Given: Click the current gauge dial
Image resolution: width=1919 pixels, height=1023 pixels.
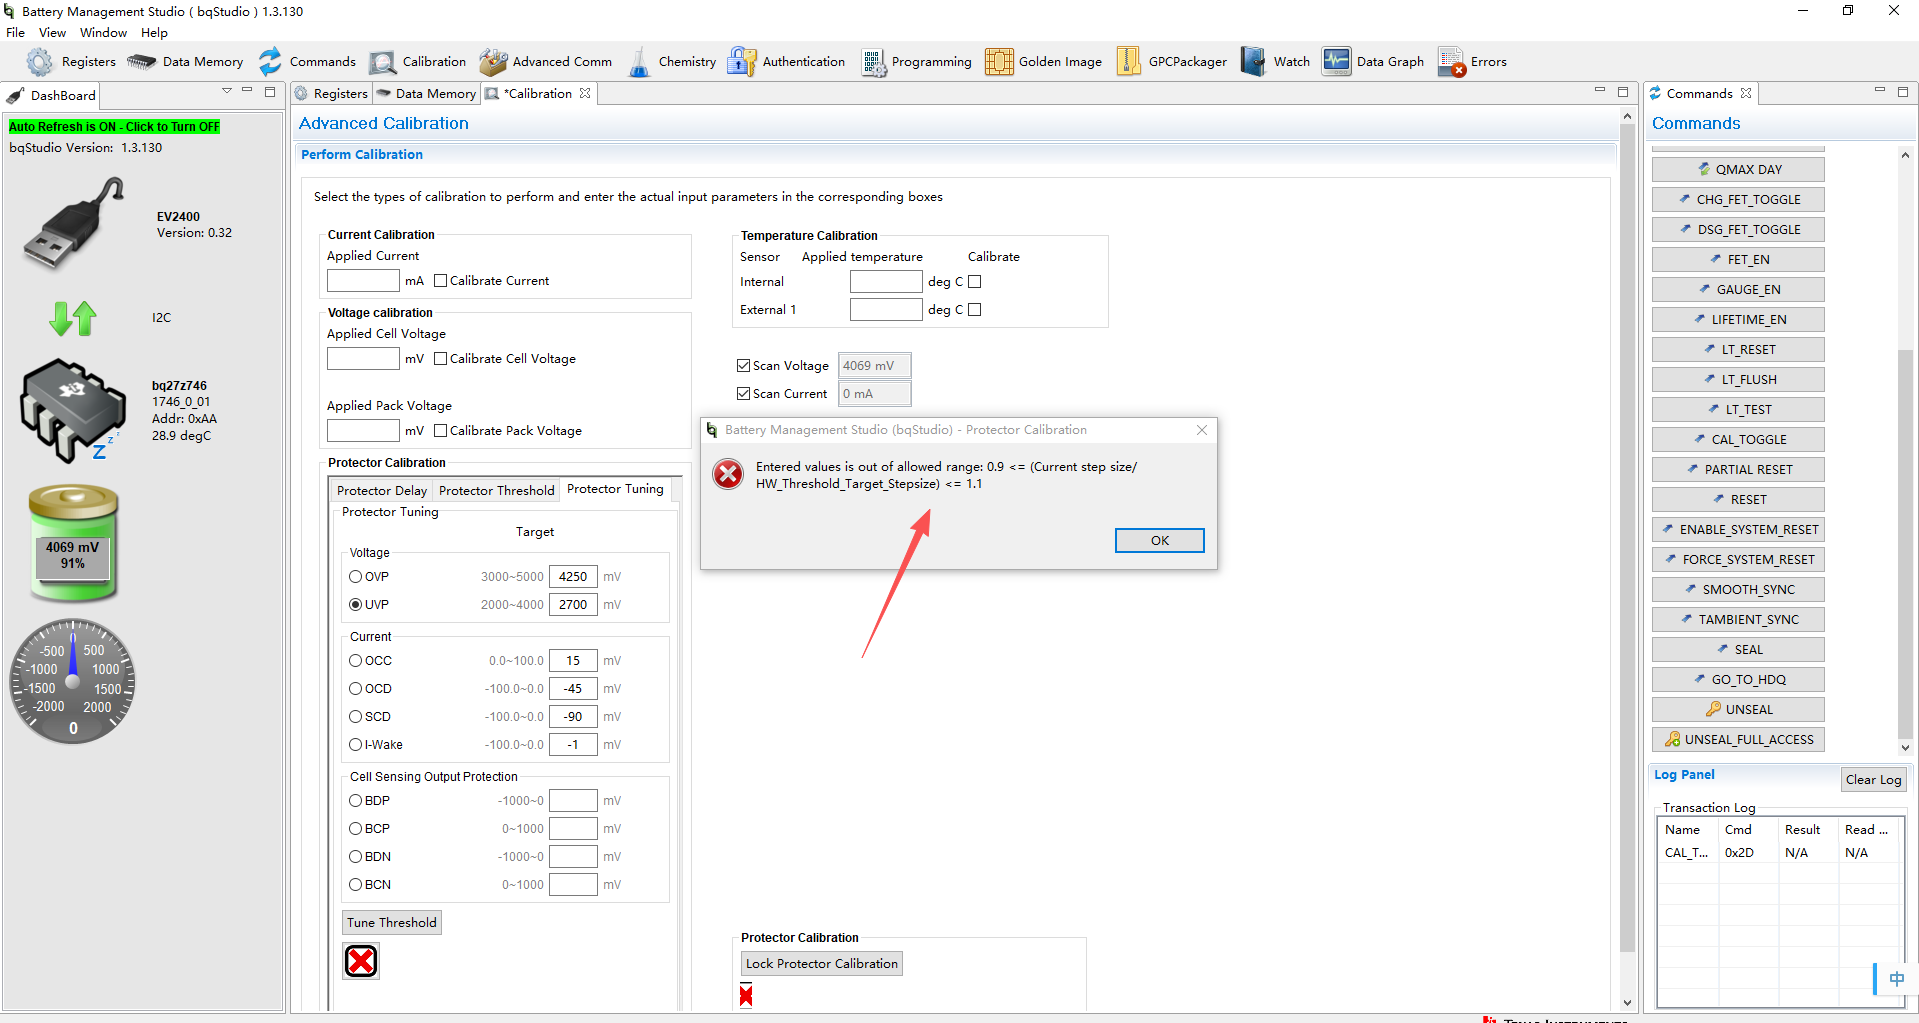Looking at the screenshot, I should pos(73,681).
